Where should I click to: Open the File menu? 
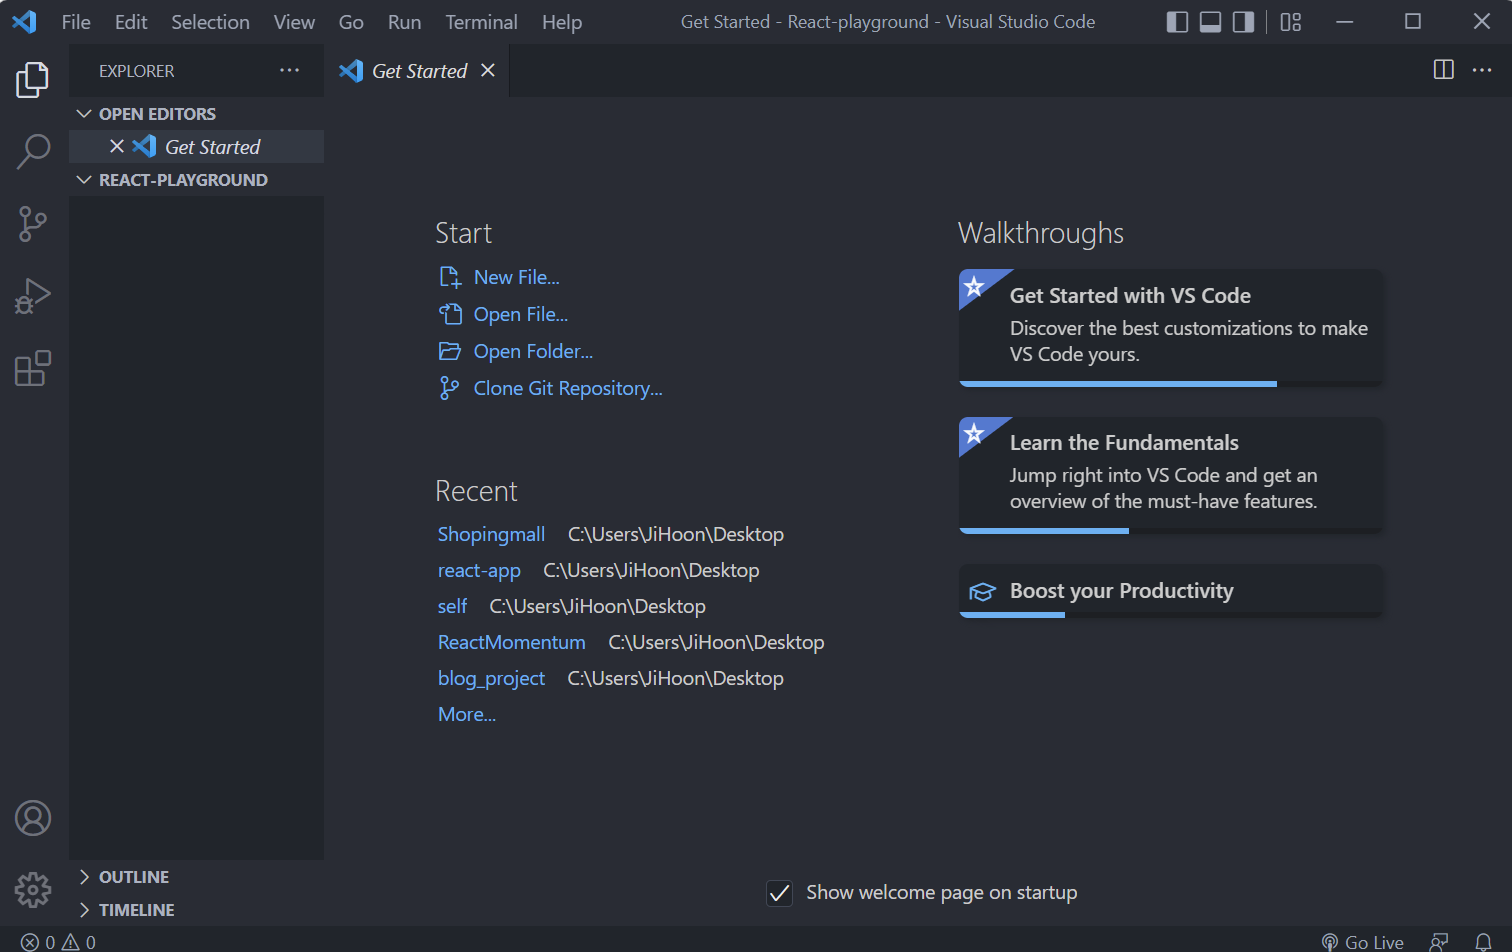coord(76,22)
